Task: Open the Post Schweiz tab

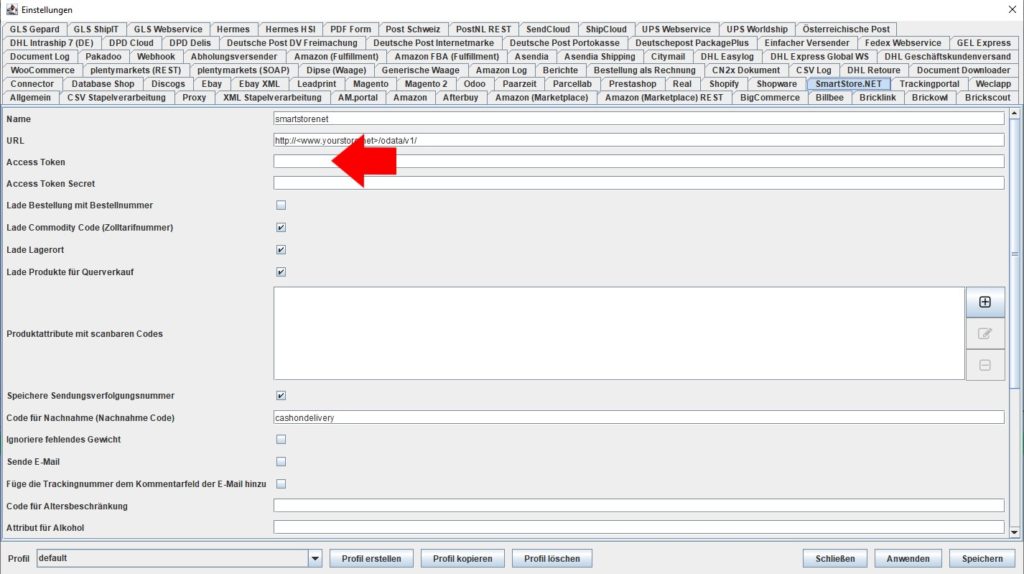Action: coord(412,29)
